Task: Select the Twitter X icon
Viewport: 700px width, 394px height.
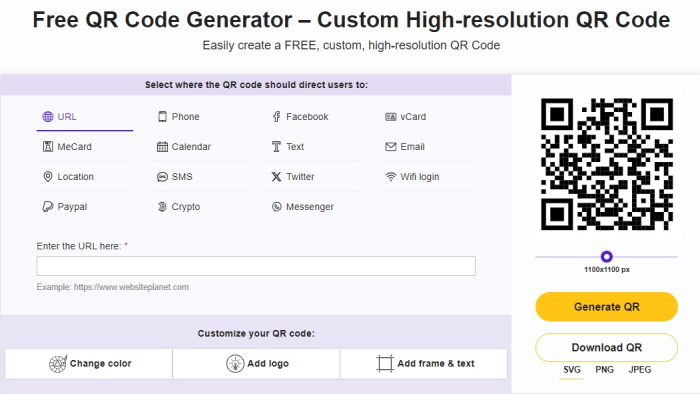Action: point(276,177)
